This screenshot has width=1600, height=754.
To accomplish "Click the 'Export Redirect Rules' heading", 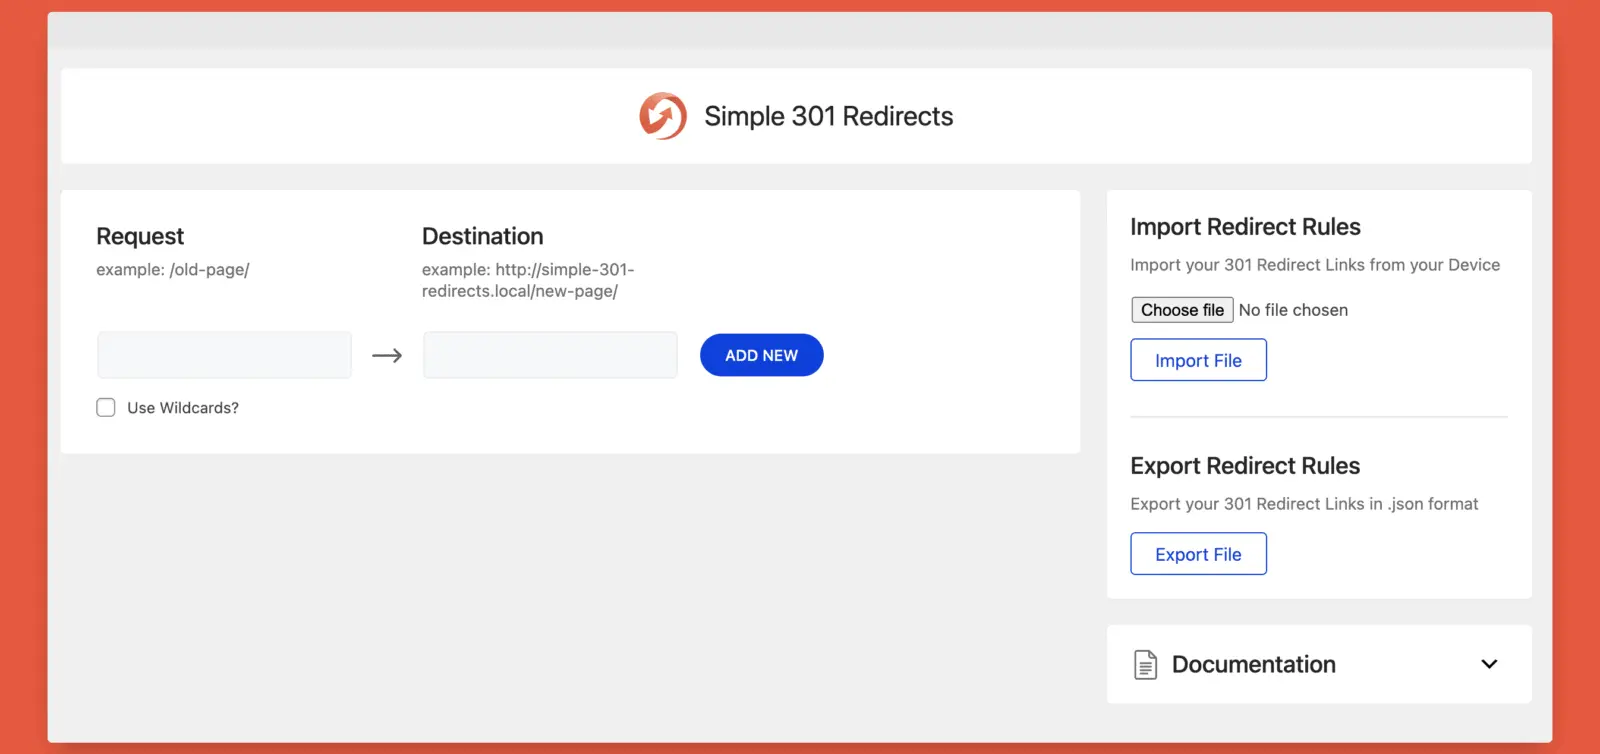I will 1245,466.
